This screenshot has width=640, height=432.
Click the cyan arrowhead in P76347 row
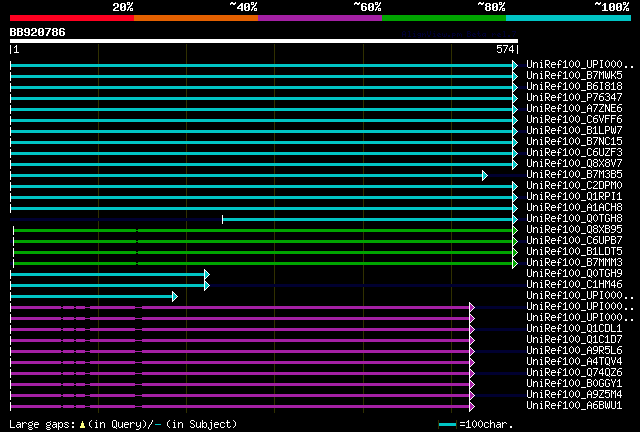click(x=515, y=98)
